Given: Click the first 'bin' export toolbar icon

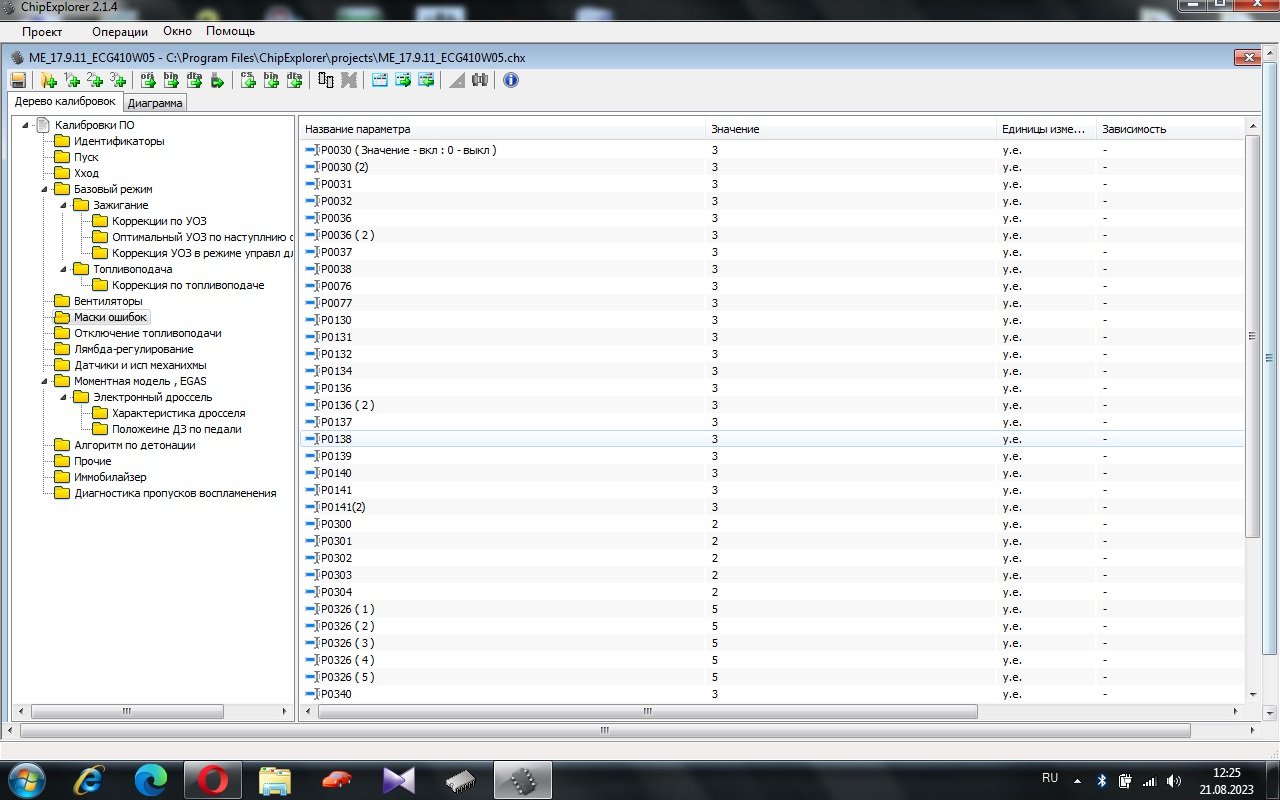Looking at the screenshot, I should [170, 80].
